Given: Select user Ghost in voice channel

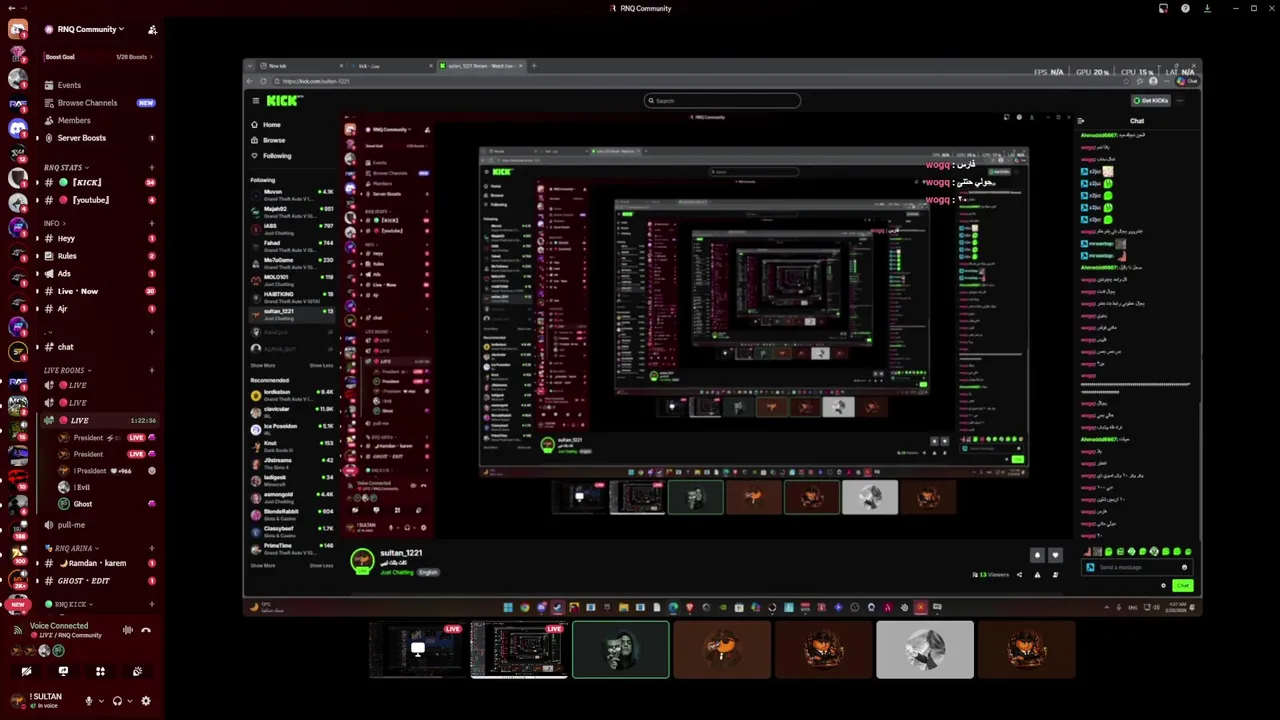Looking at the screenshot, I should [106, 504].
